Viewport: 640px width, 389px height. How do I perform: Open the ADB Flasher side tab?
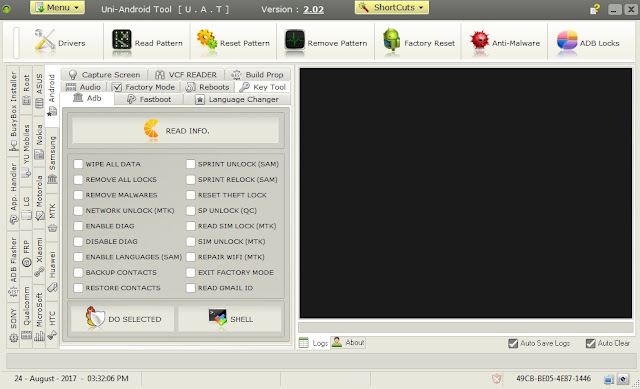[x=13, y=267]
